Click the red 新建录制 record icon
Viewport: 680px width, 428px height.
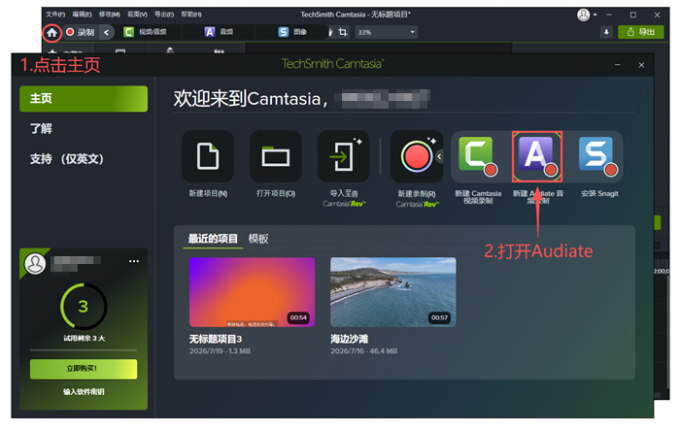(415, 156)
